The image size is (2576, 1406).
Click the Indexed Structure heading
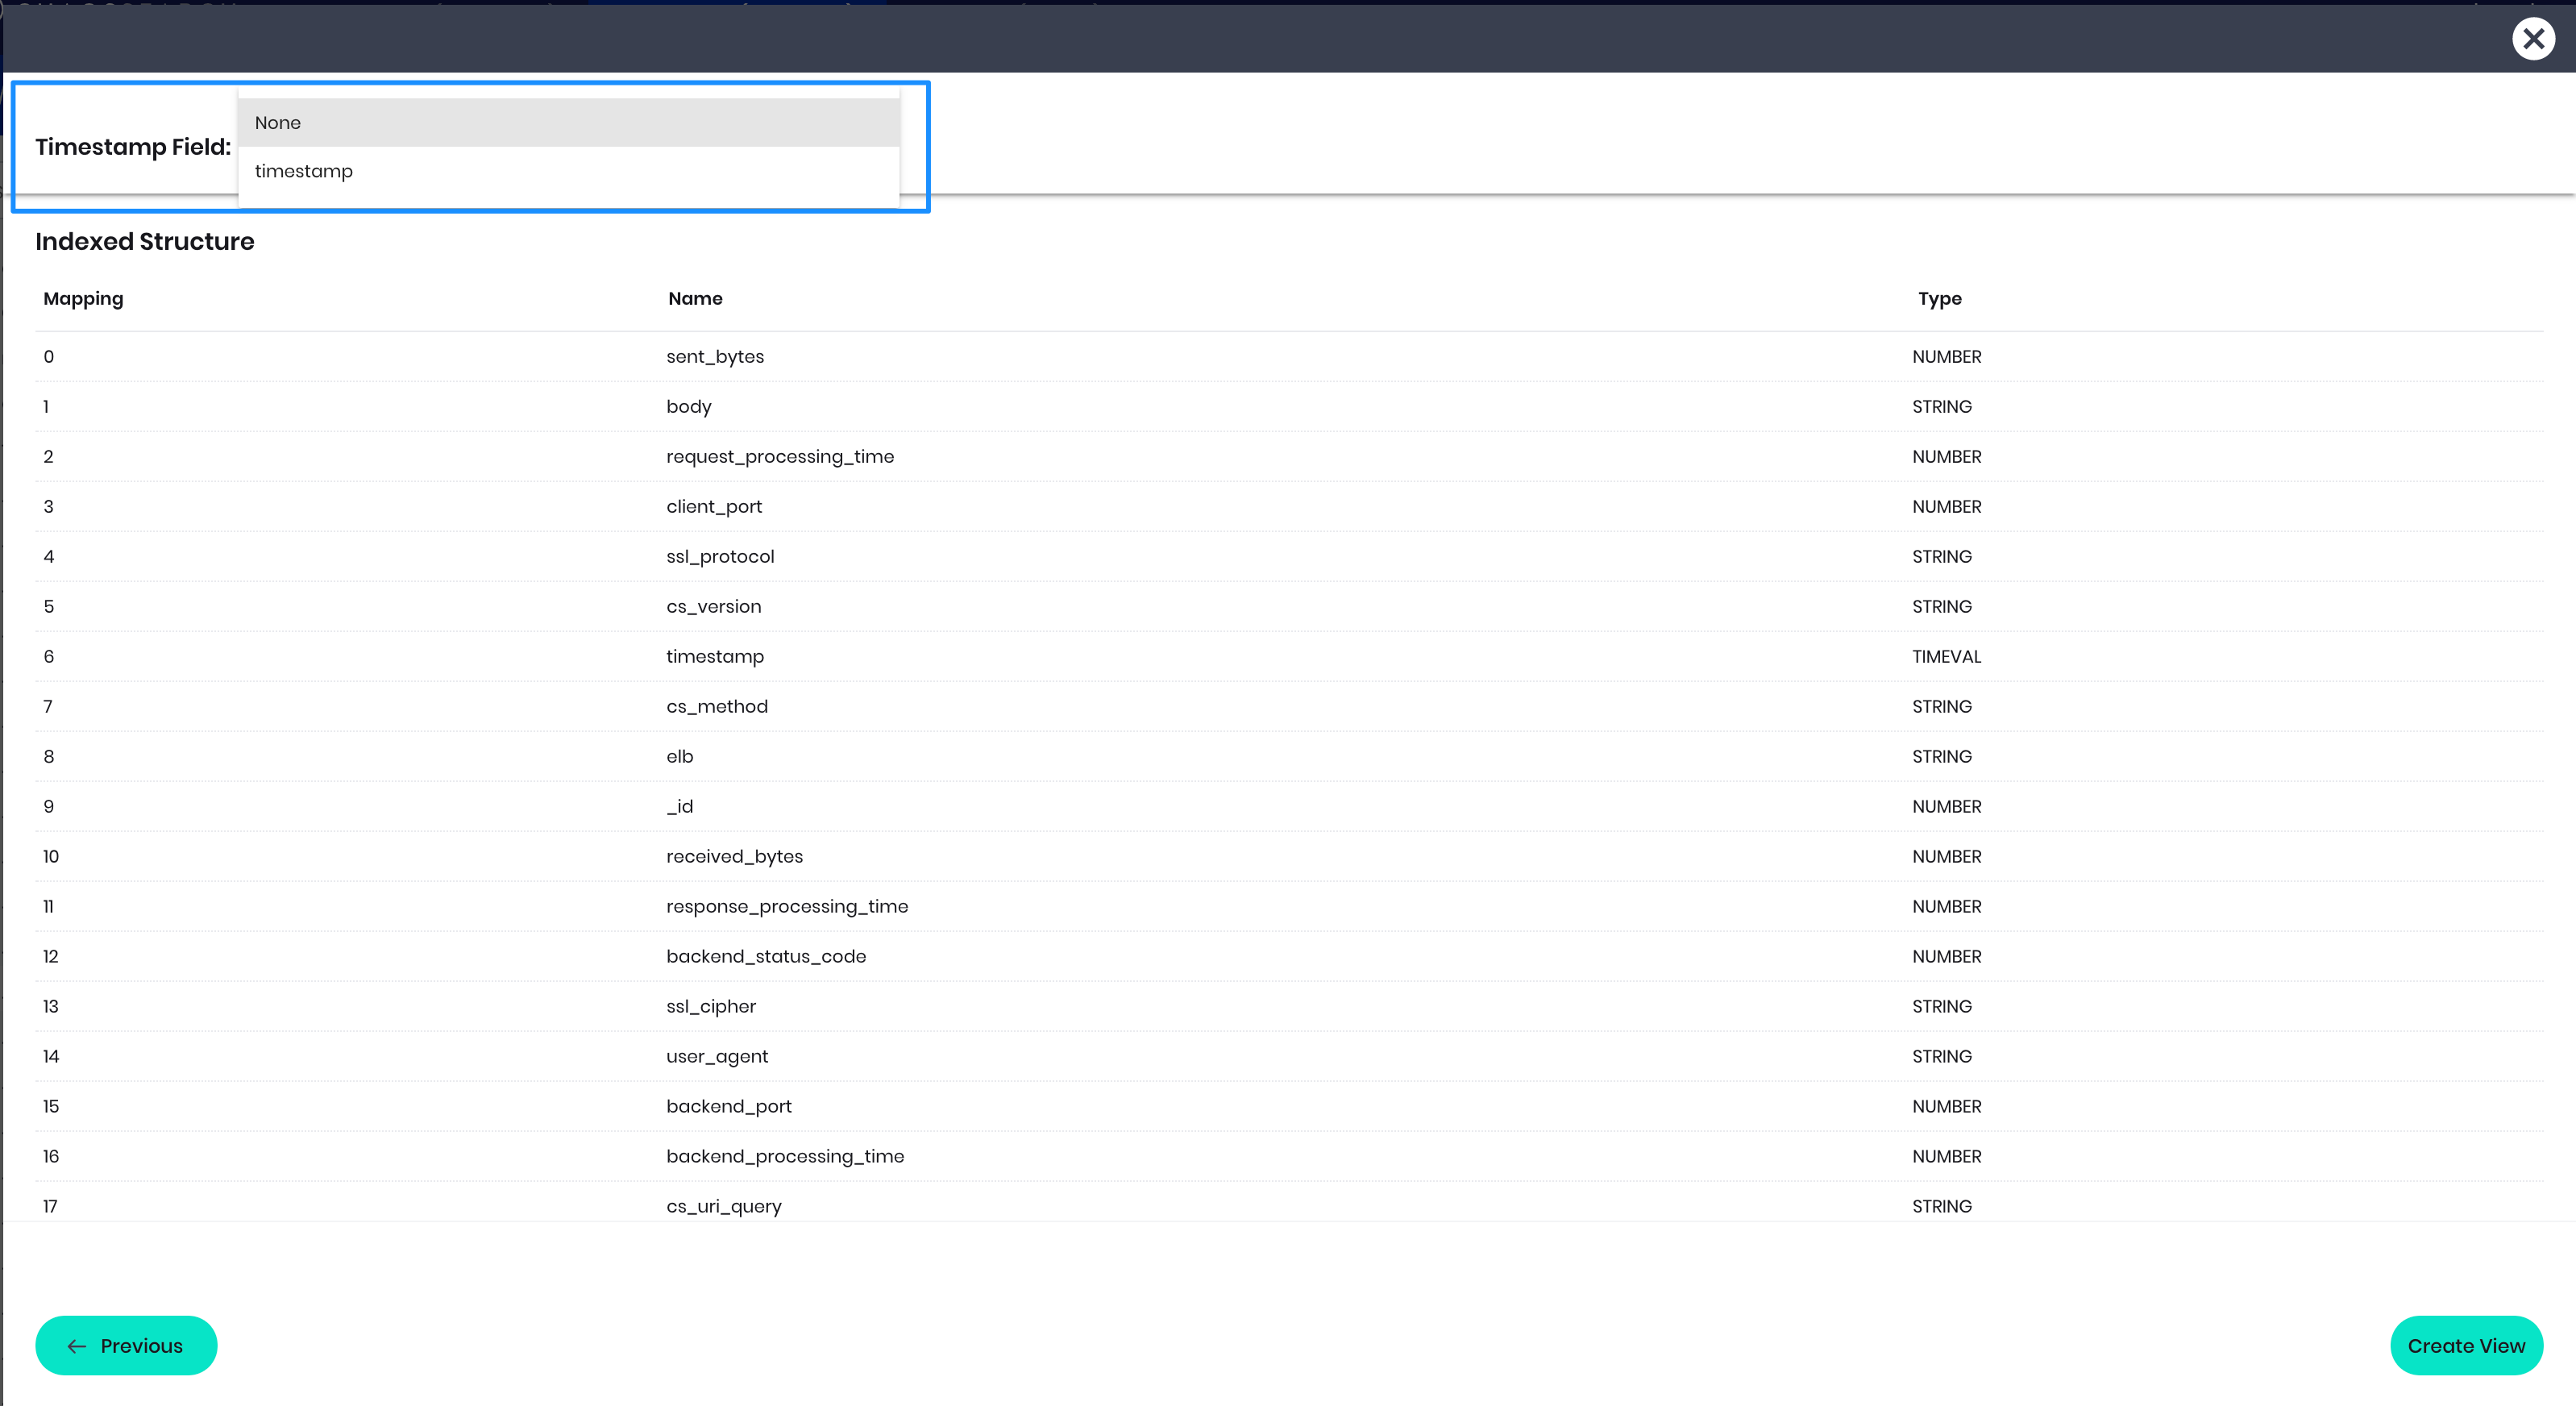[x=145, y=242]
